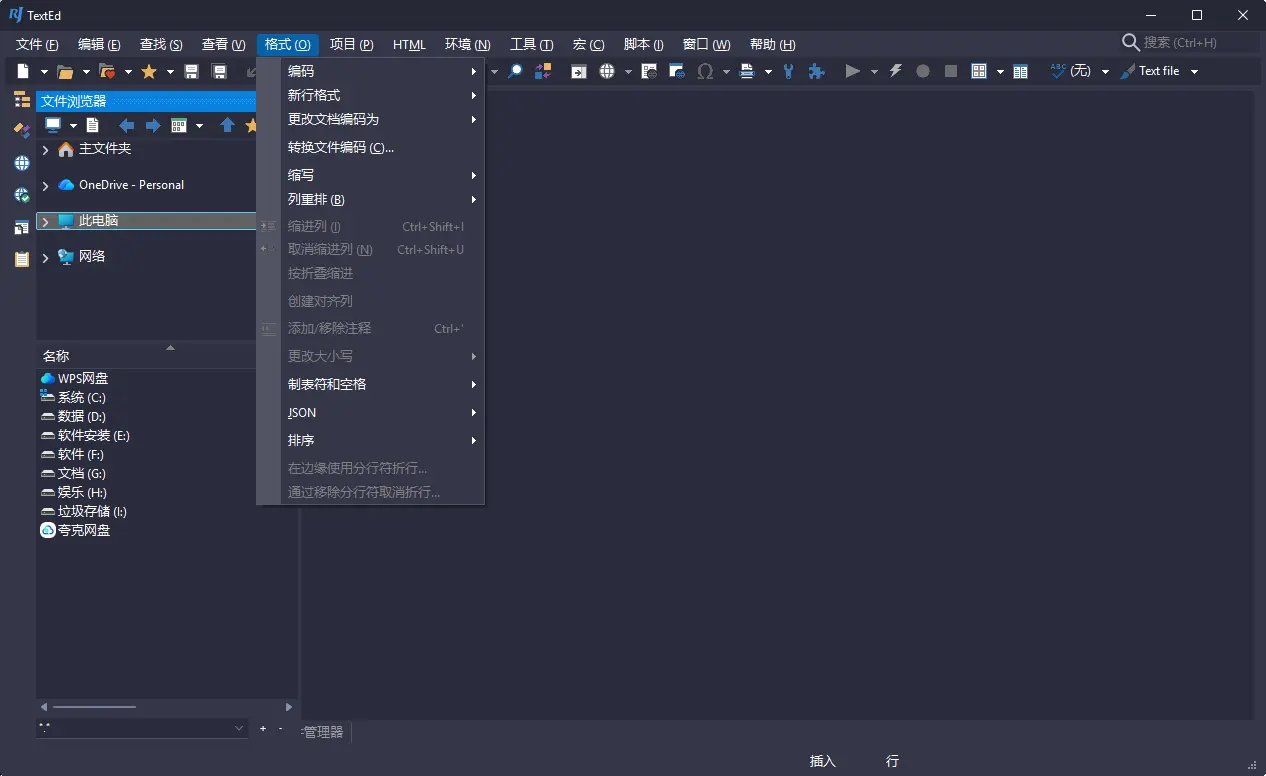Click the document icon in file browser toolbar
This screenshot has height=776, width=1266.
point(93,125)
